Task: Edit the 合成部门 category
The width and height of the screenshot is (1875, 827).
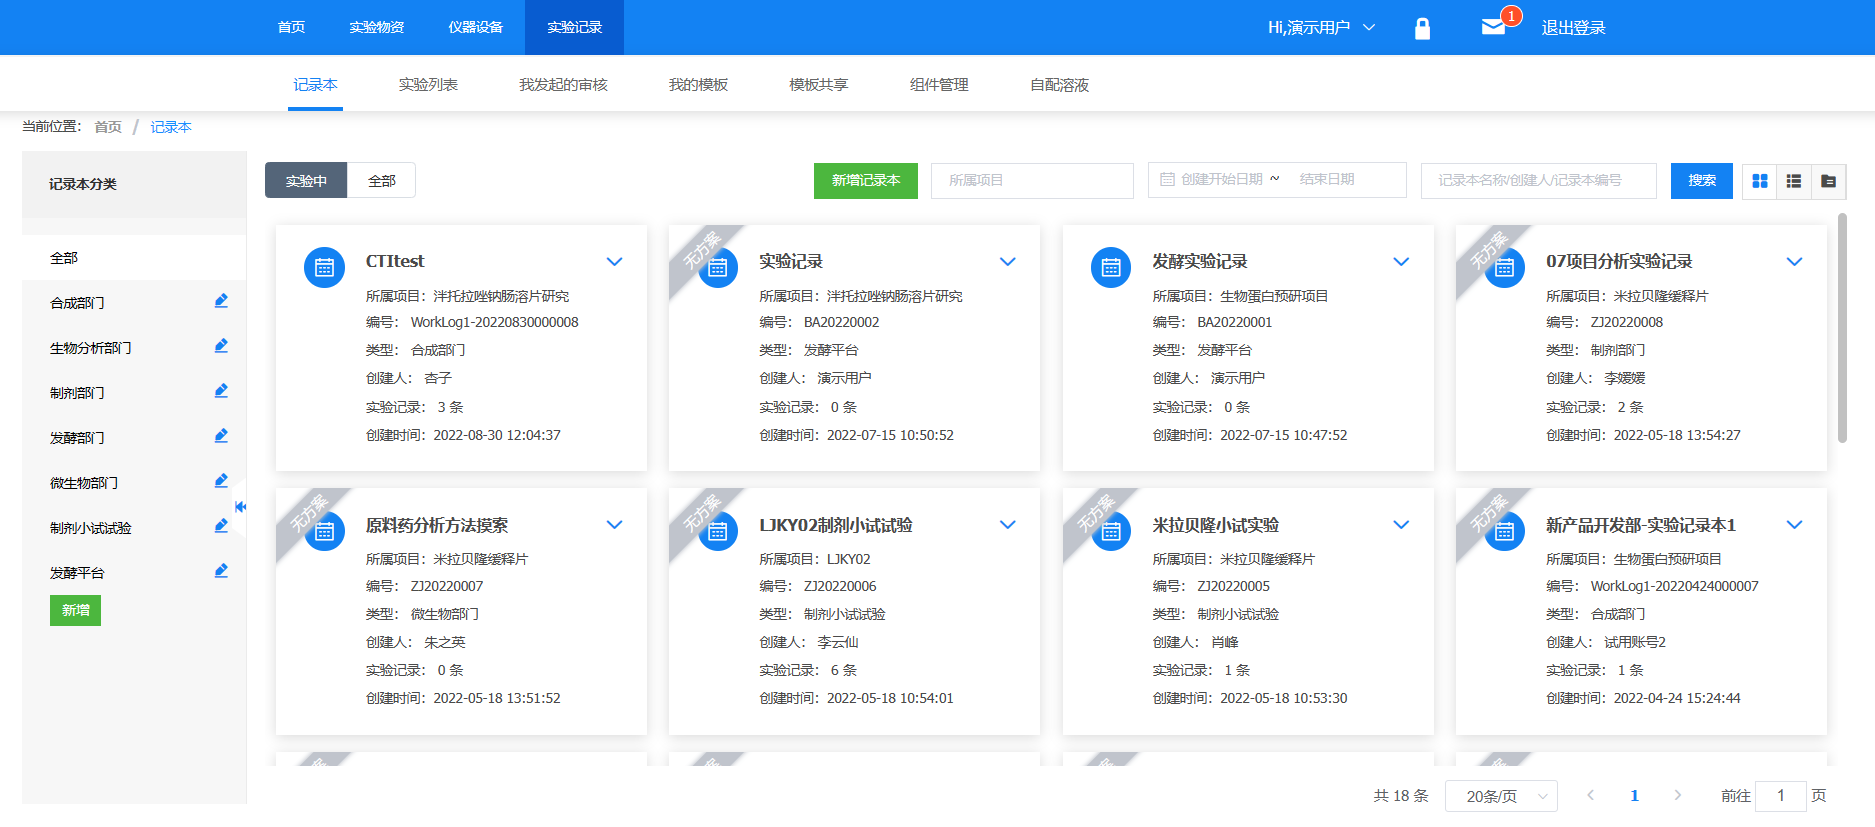Action: tap(221, 301)
